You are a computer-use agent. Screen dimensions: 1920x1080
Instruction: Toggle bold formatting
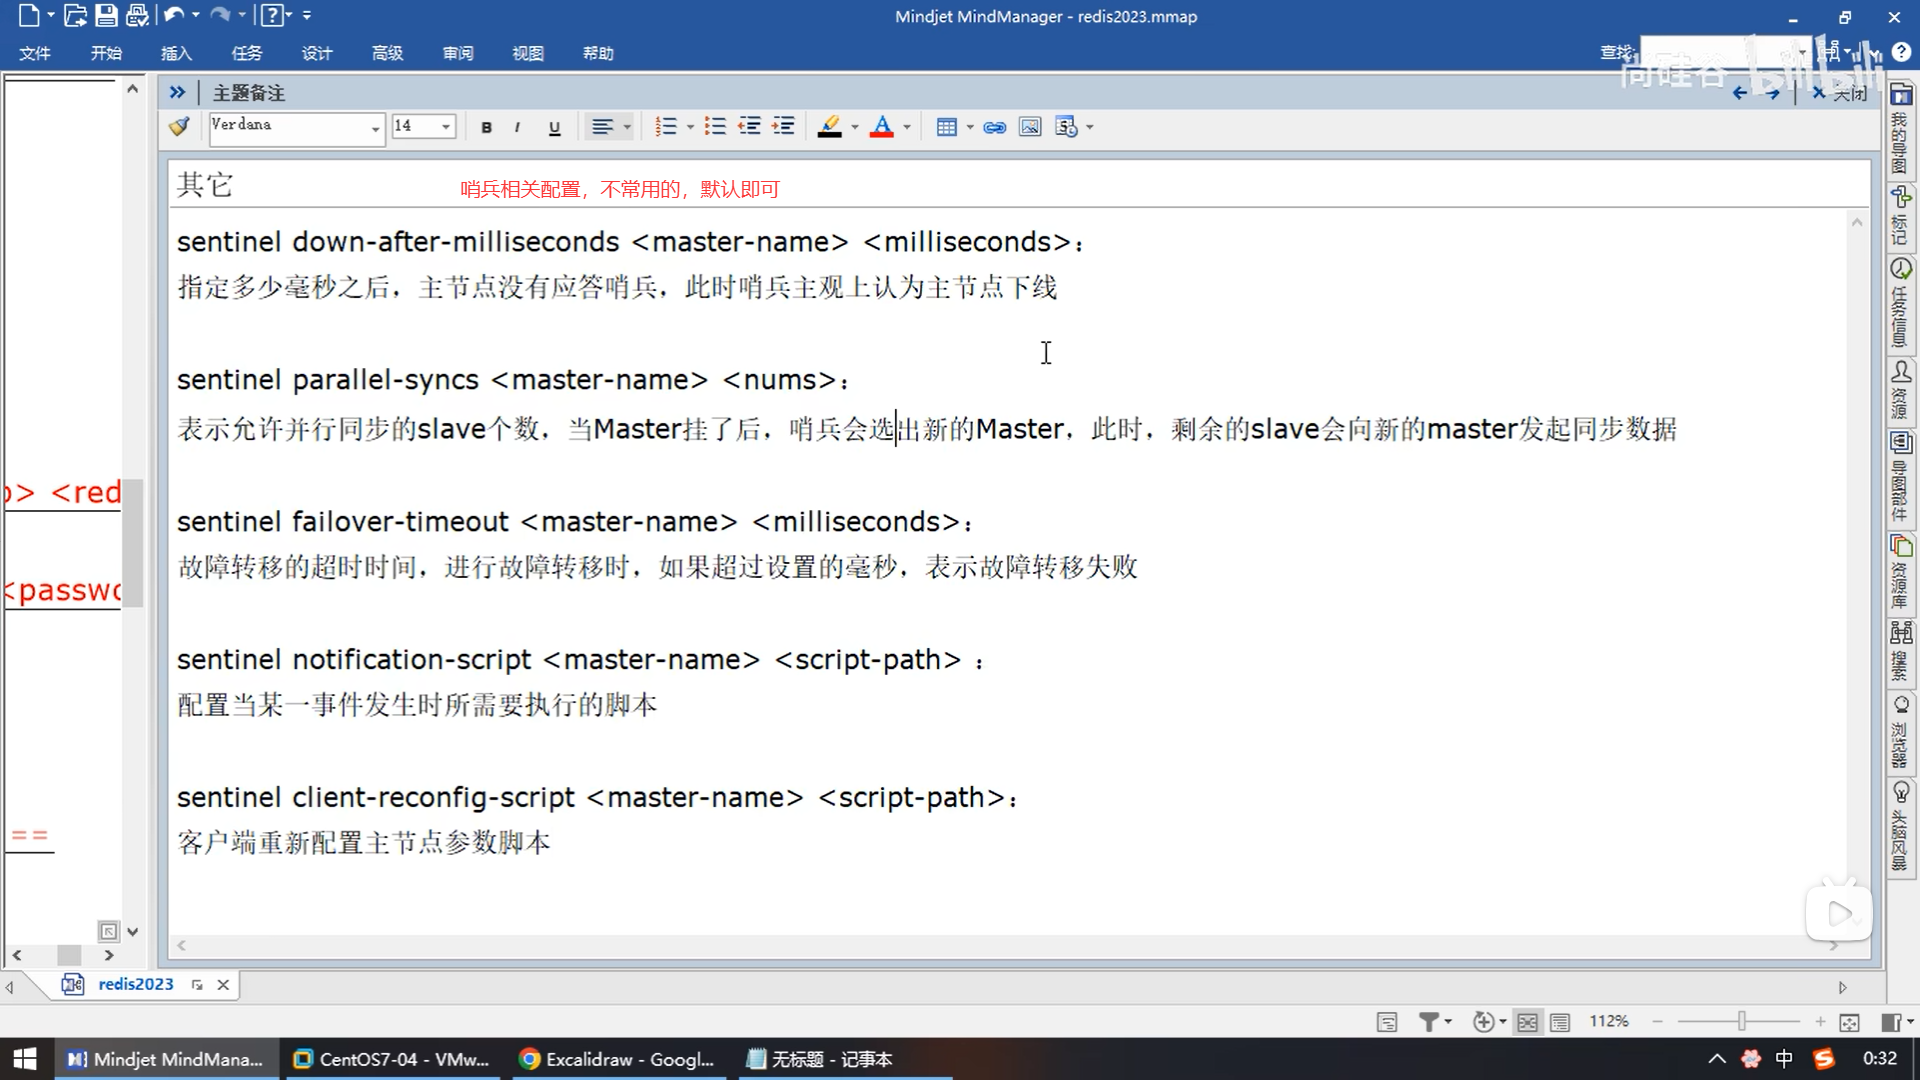(x=486, y=127)
